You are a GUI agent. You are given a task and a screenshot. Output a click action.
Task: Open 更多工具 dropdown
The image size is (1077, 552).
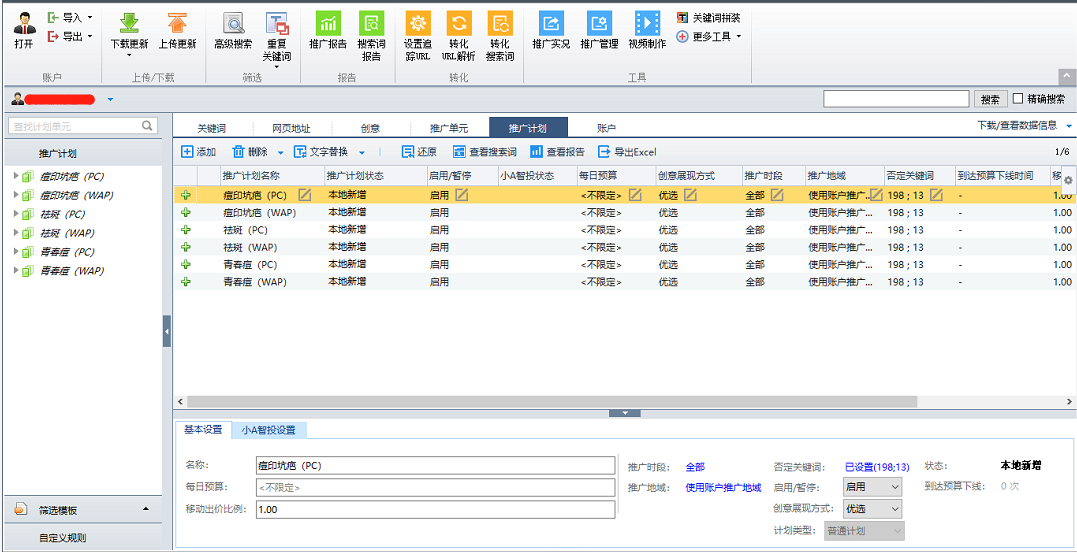[738, 36]
